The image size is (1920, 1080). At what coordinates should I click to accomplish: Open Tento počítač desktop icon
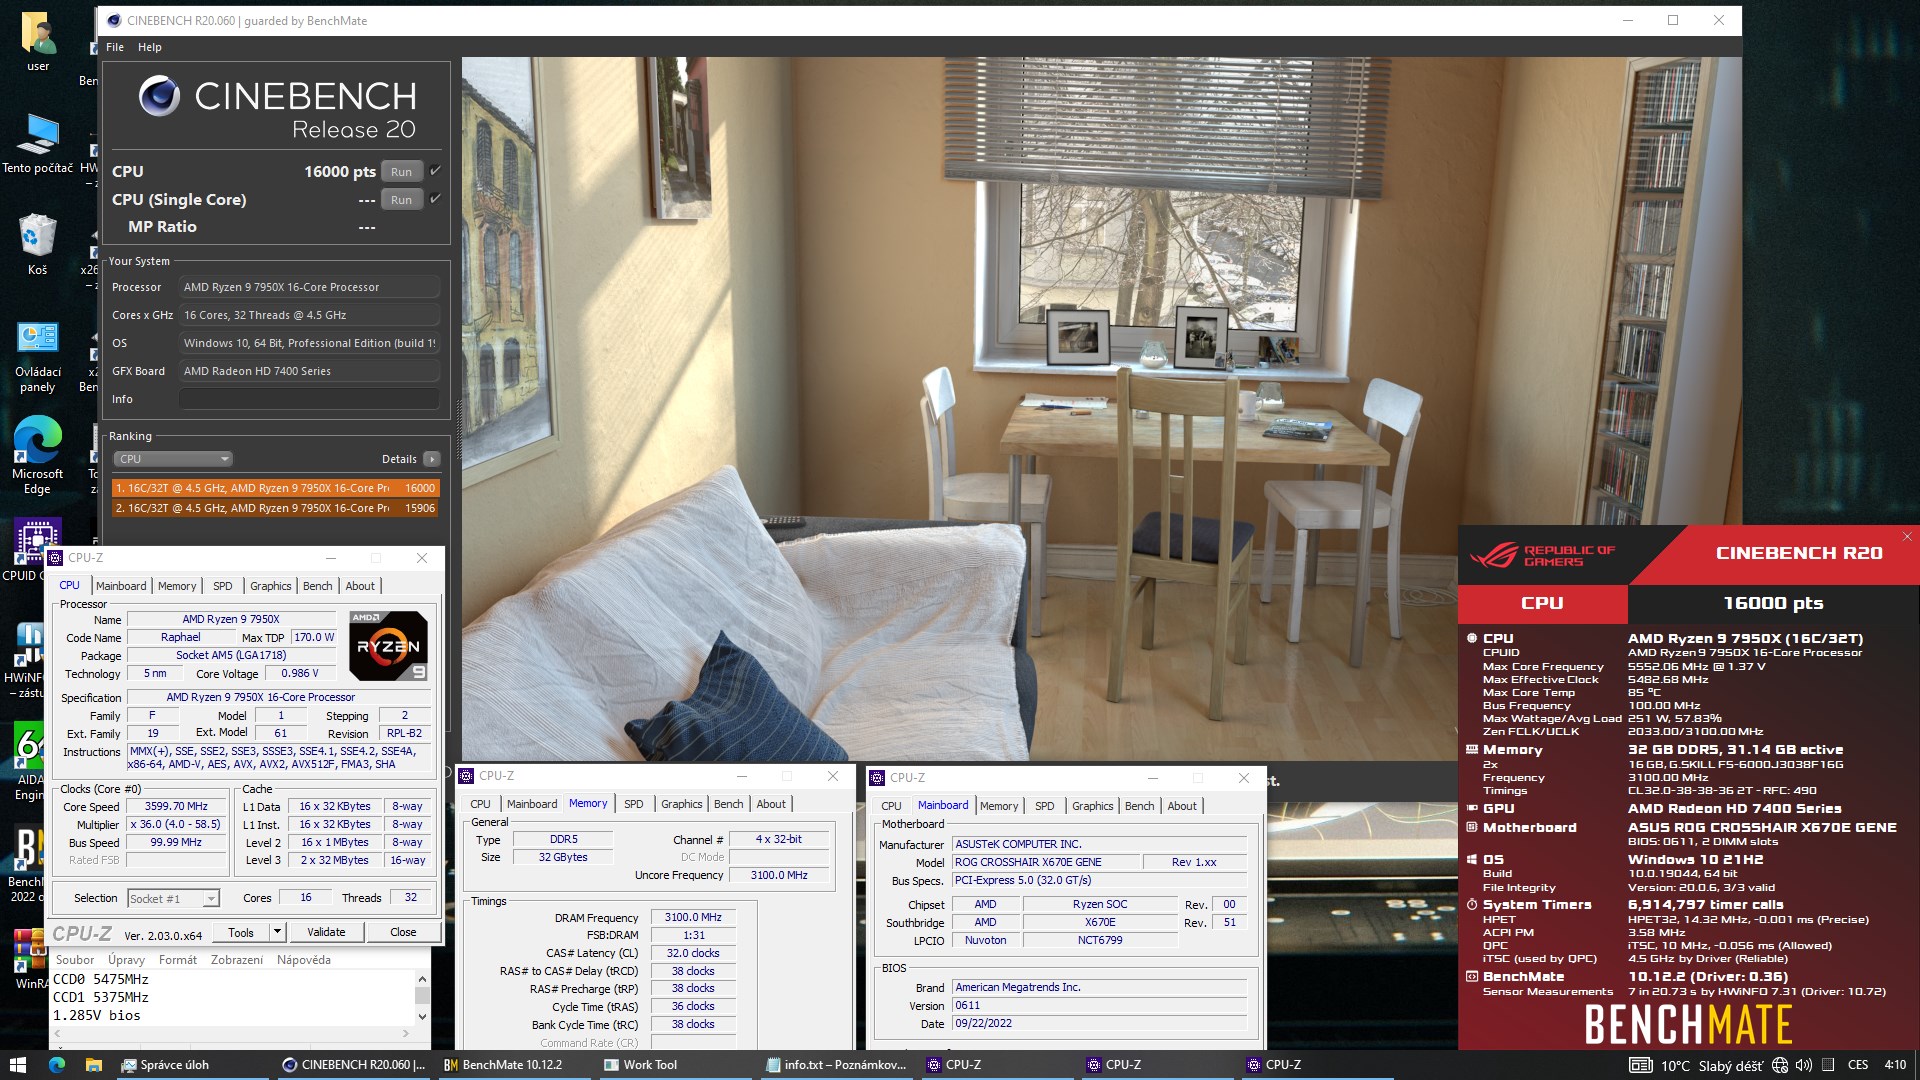(38, 145)
